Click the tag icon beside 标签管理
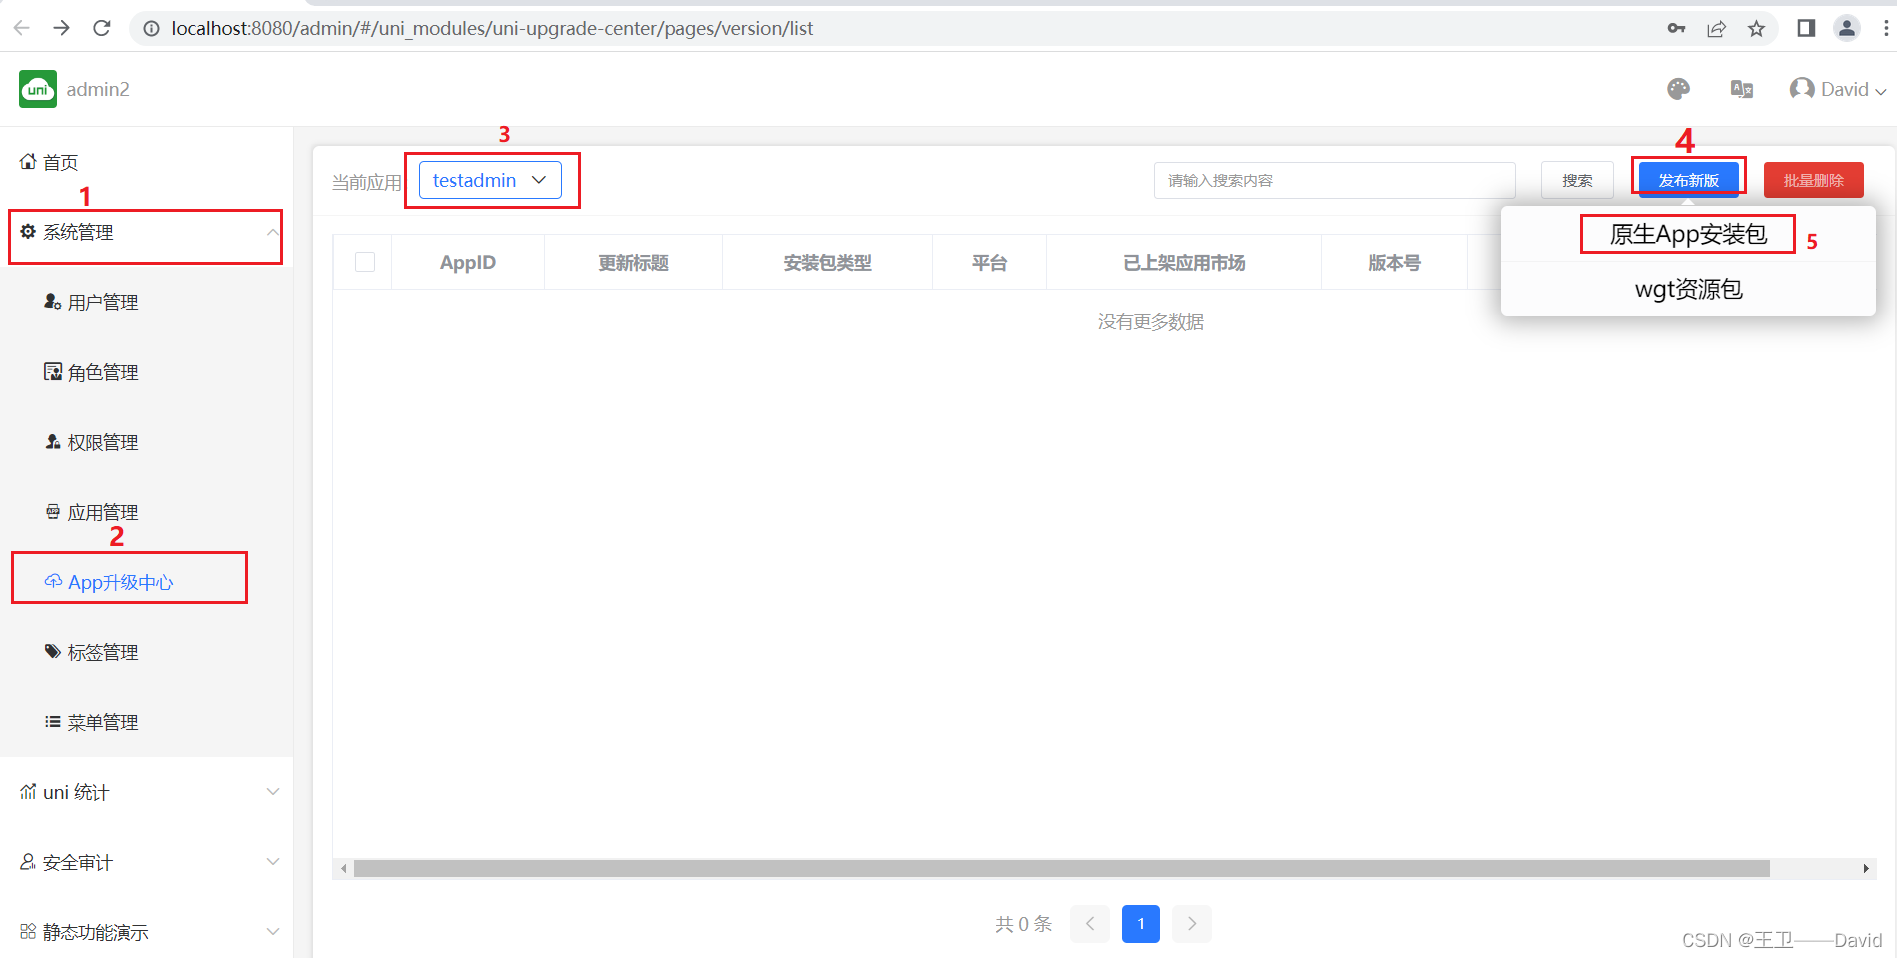Viewport: 1897px width, 958px height. tap(53, 651)
